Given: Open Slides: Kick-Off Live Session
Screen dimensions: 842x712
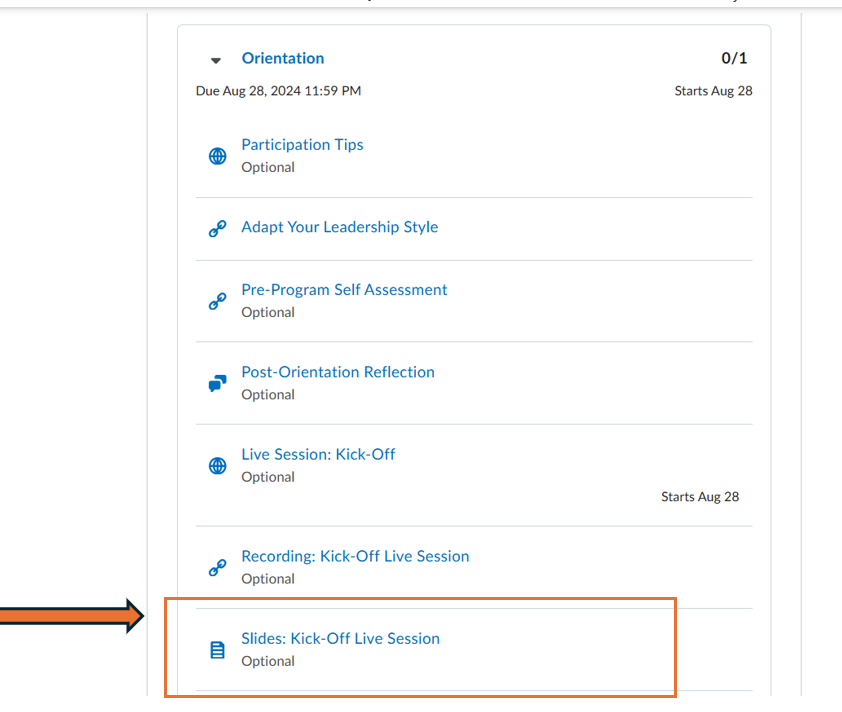Looking at the screenshot, I should pos(340,638).
